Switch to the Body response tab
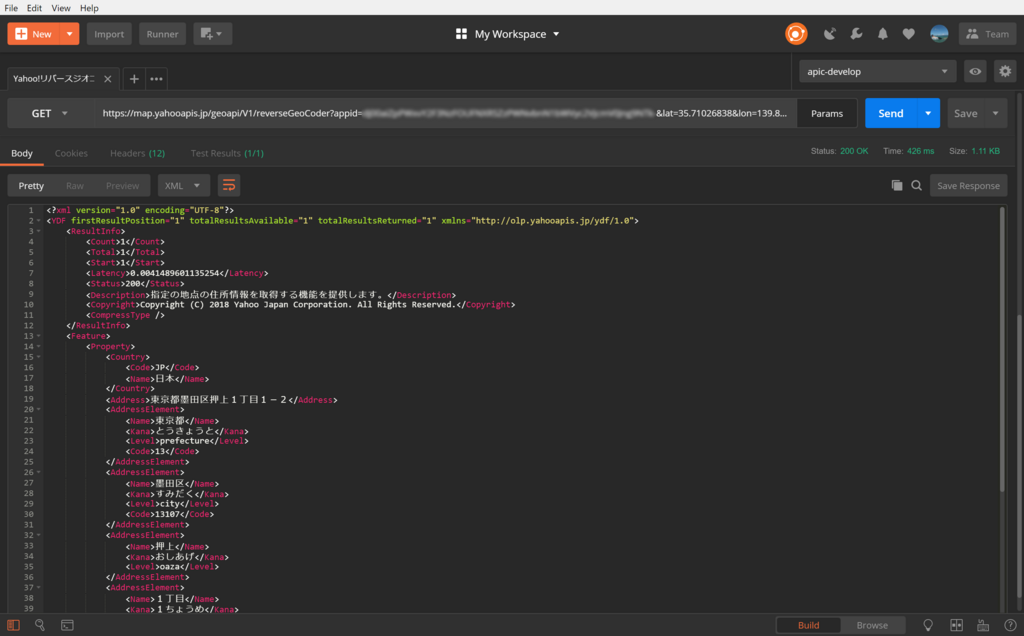Screen dimensions: 1024x636 point(22,153)
